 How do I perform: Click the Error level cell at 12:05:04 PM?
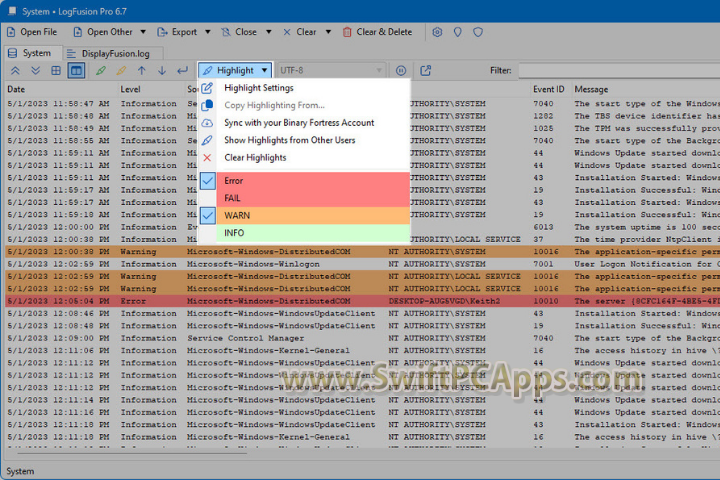(x=133, y=301)
